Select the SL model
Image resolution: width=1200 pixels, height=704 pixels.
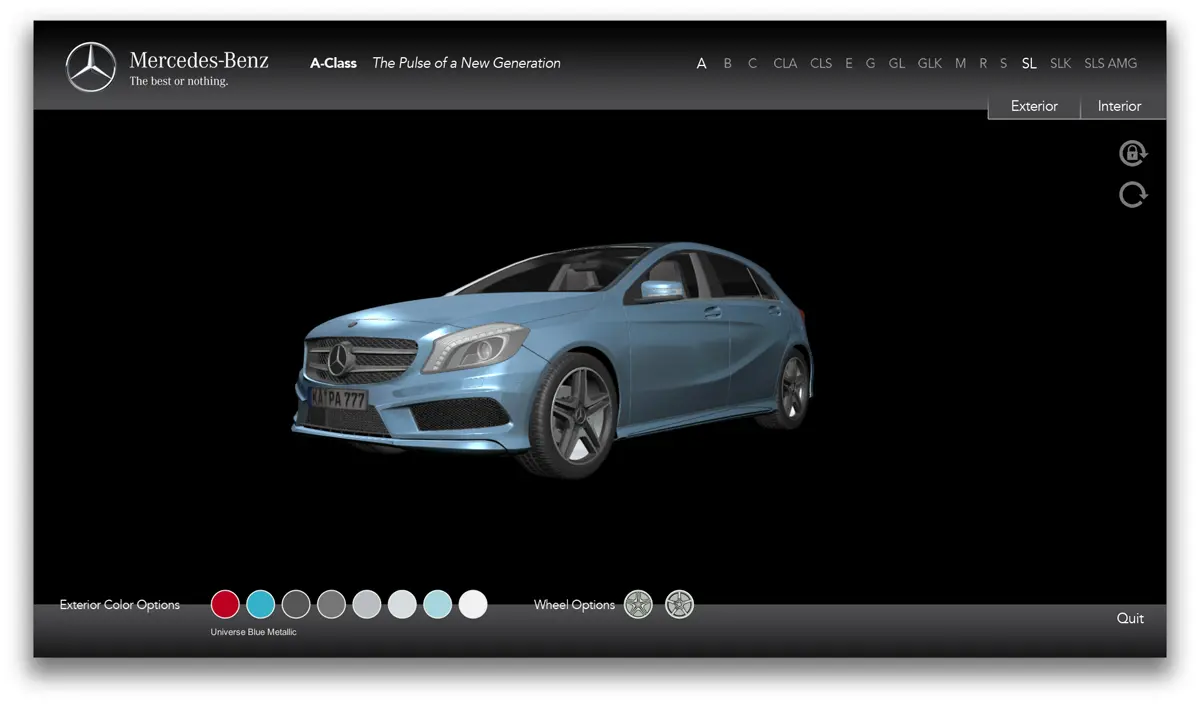point(1029,63)
